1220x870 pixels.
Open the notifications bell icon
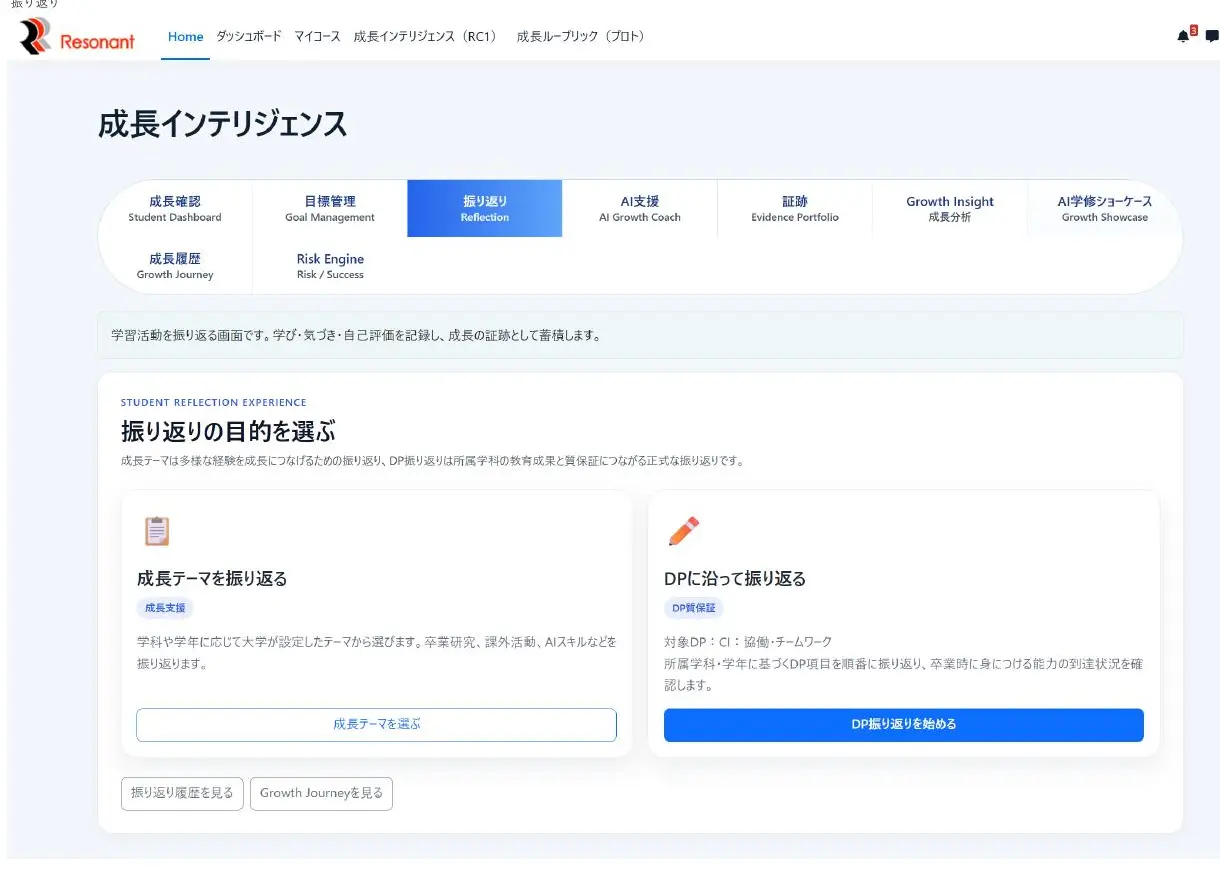tap(1184, 36)
